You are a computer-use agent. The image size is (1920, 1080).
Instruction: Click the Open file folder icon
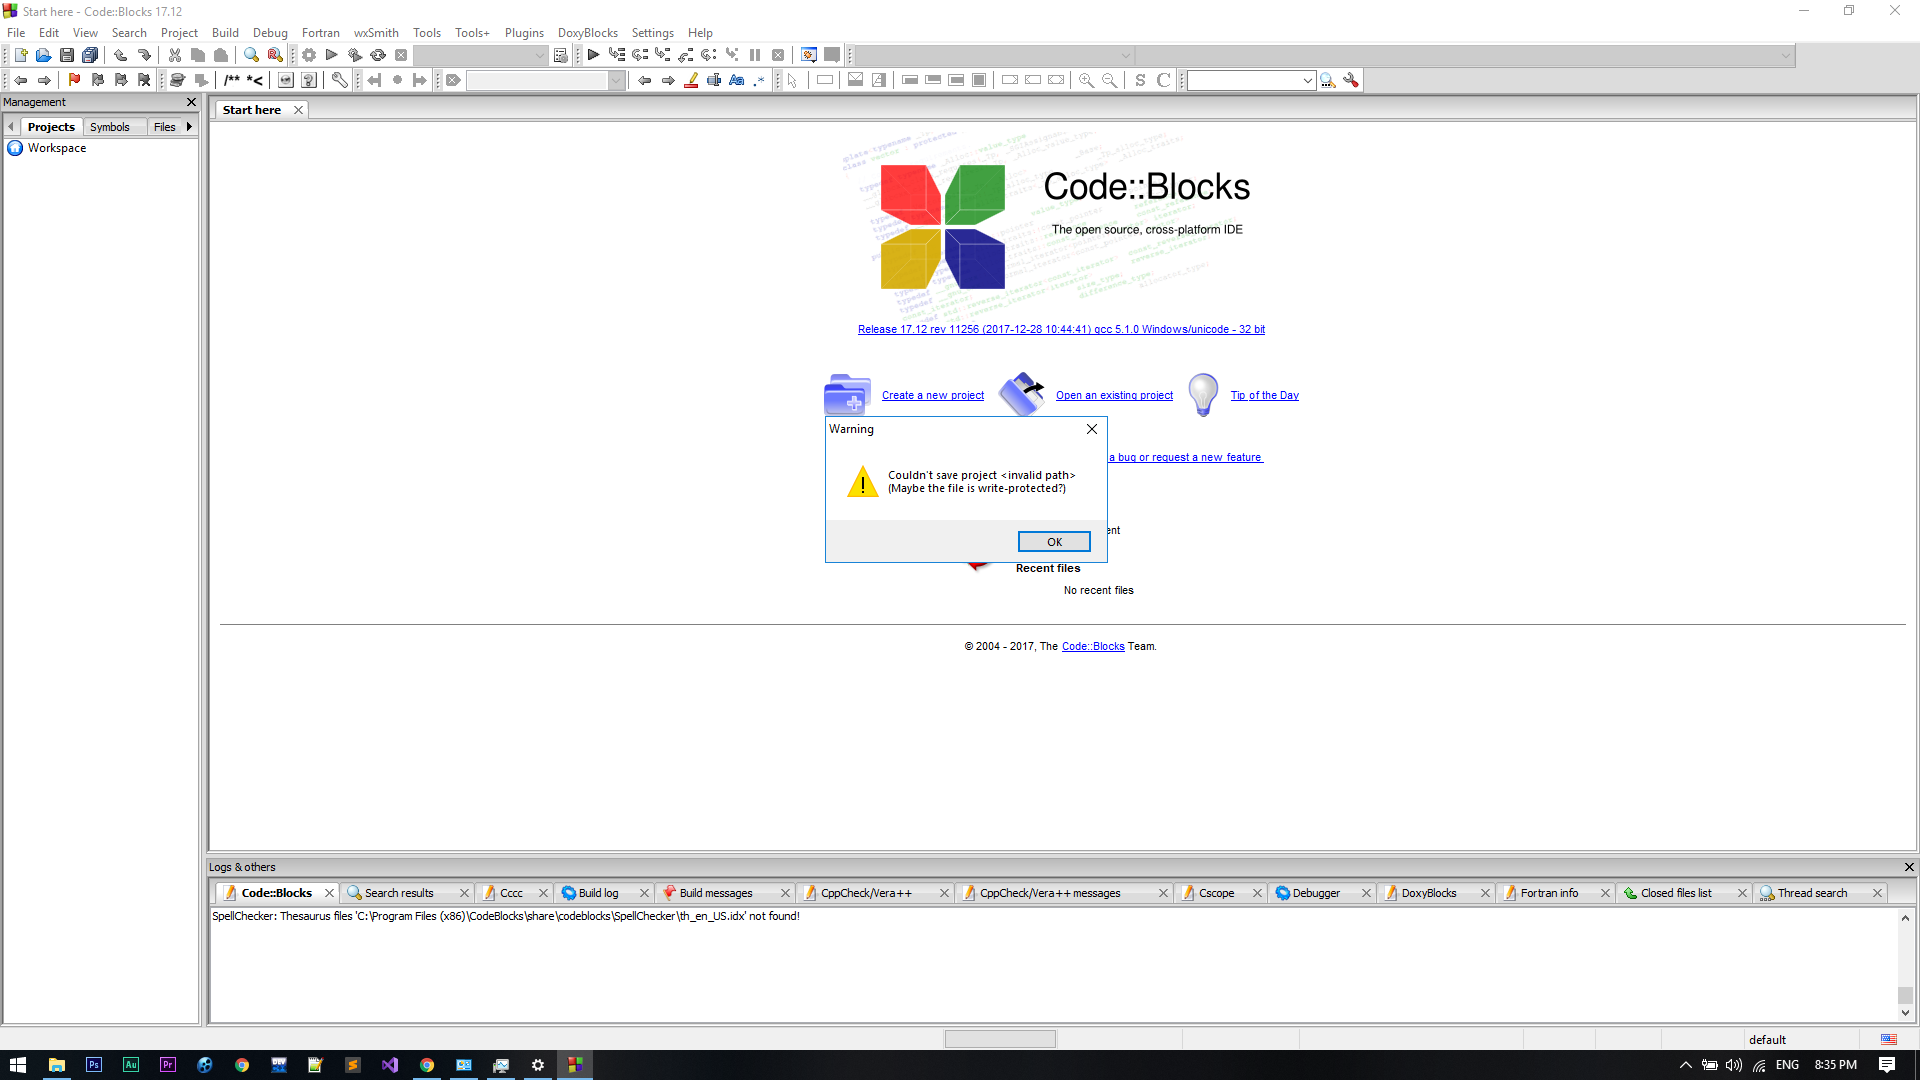pyautogui.click(x=43, y=55)
